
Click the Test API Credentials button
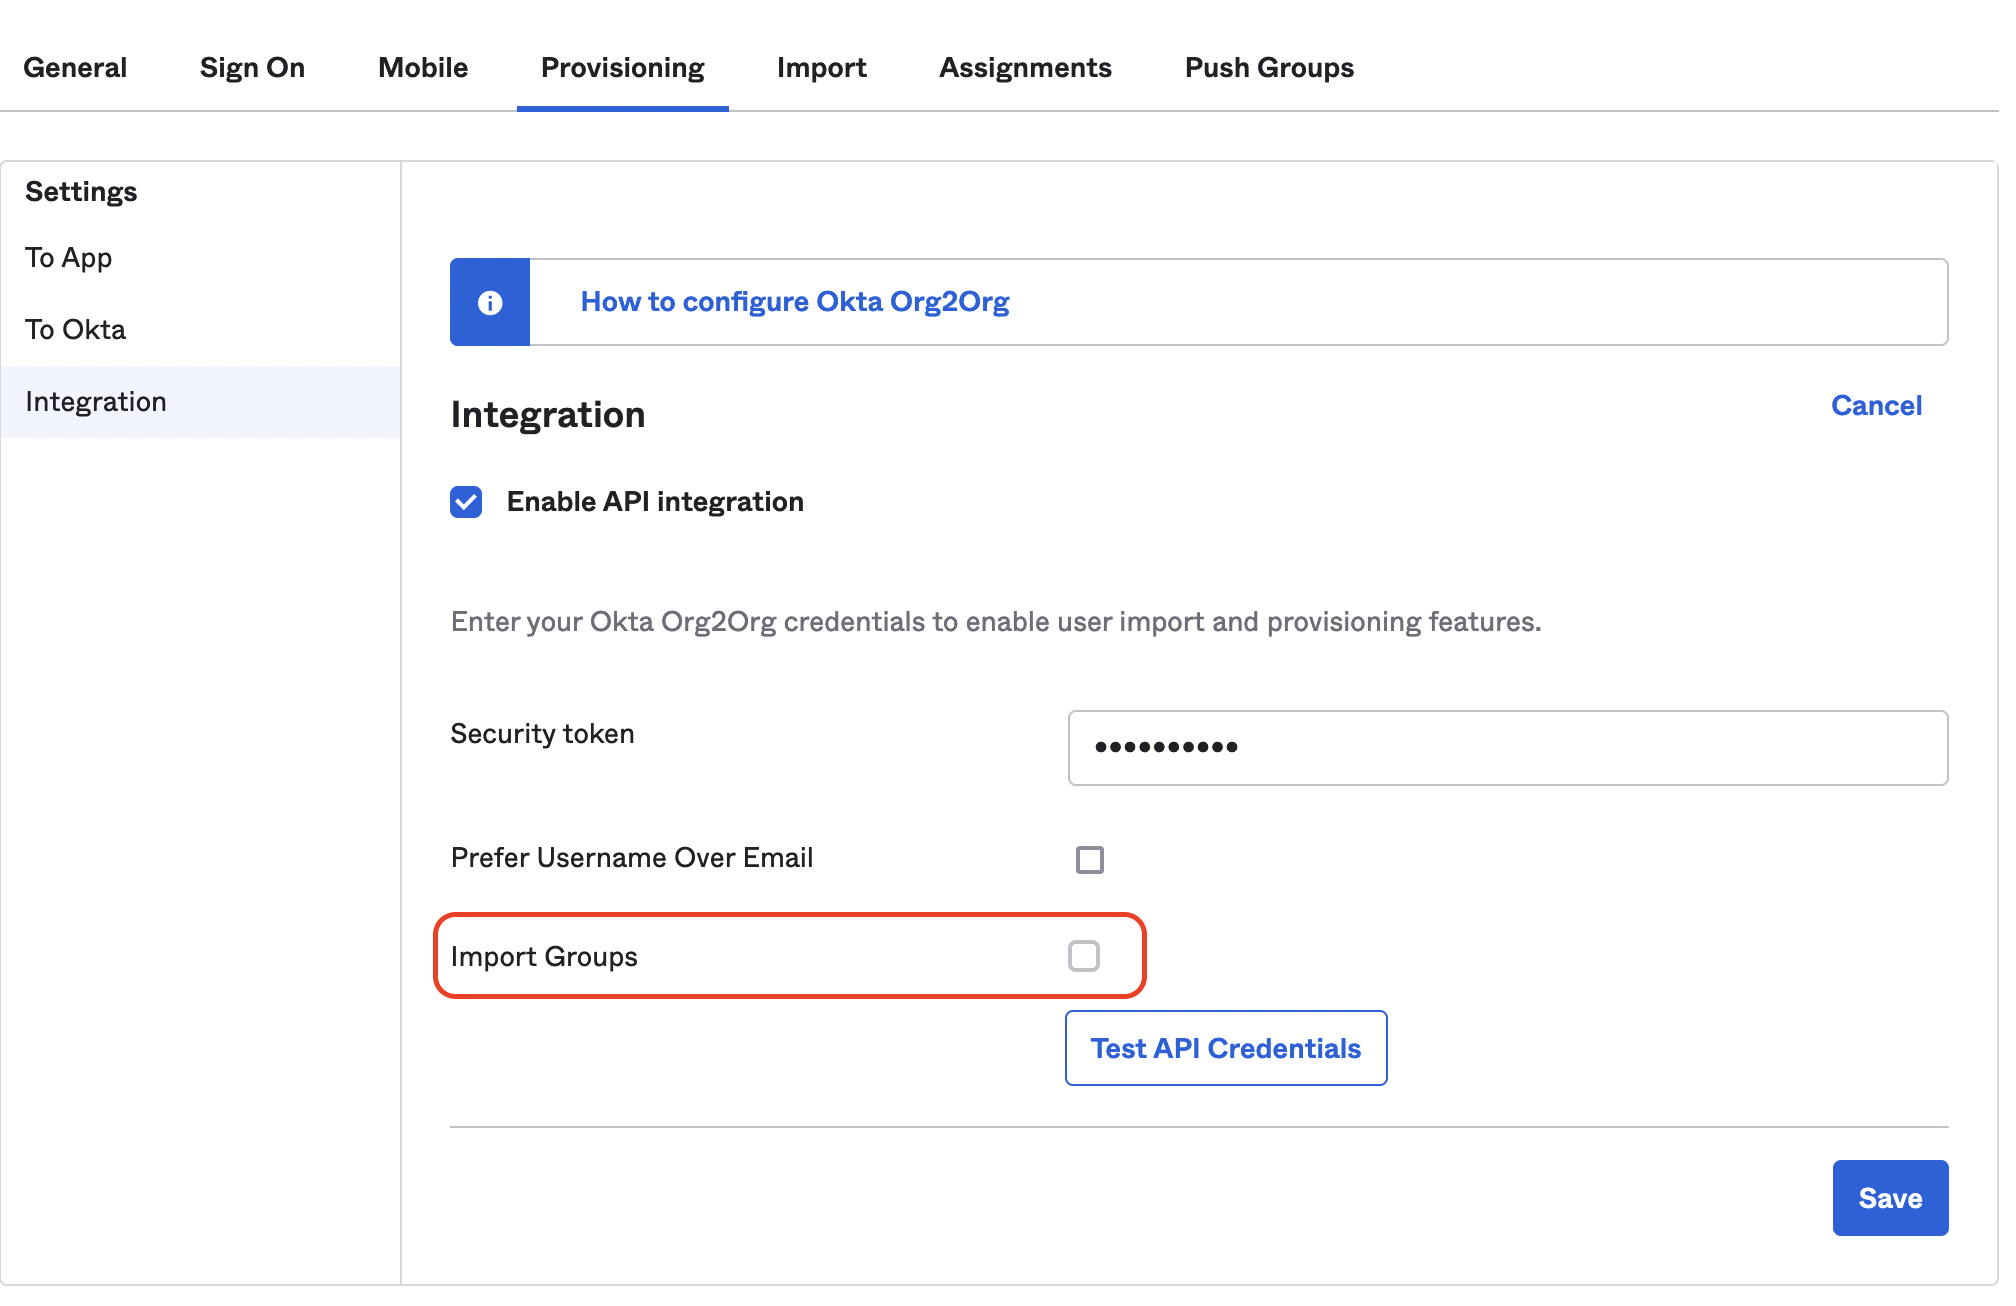(x=1224, y=1047)
